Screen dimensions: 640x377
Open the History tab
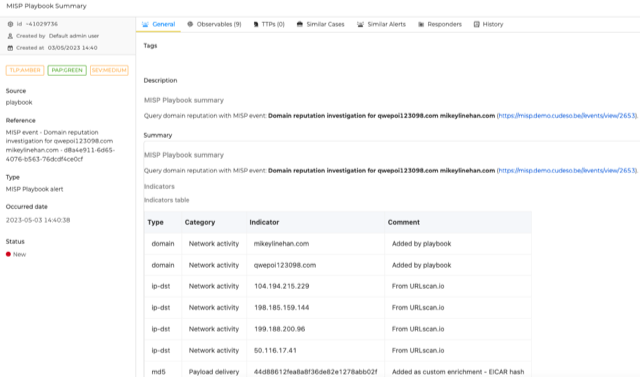[x=488, y=24]
